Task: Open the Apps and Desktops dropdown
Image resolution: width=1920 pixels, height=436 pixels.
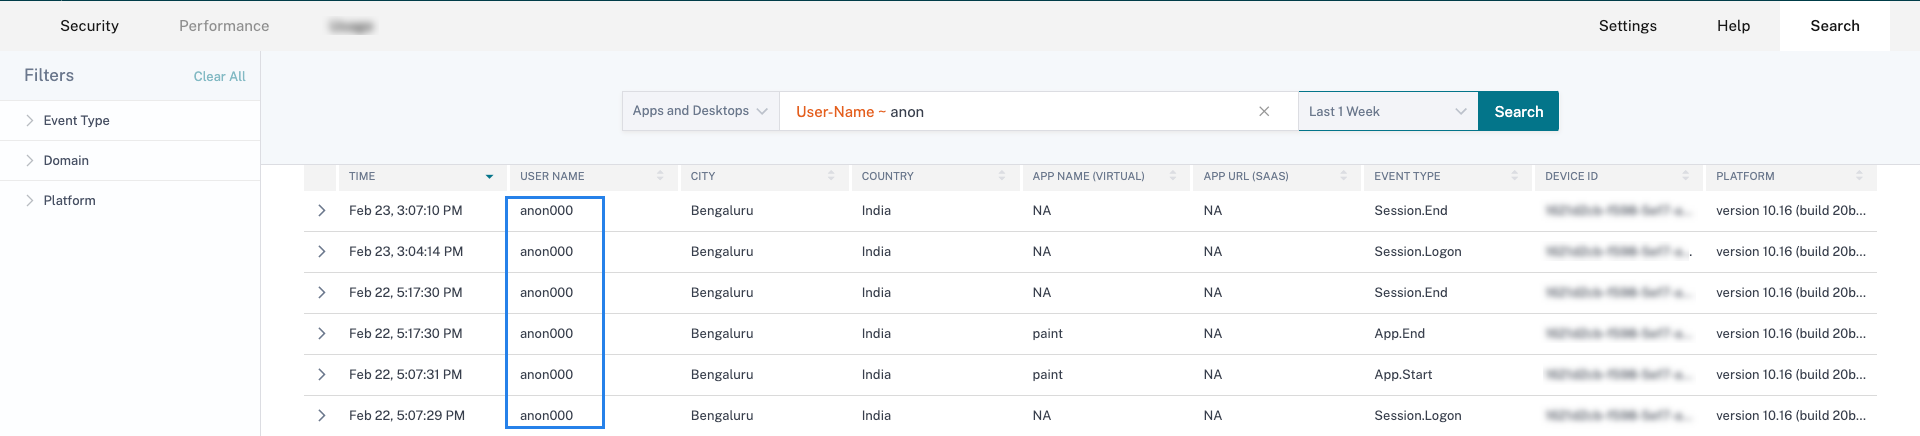Action: pos(700,111)
